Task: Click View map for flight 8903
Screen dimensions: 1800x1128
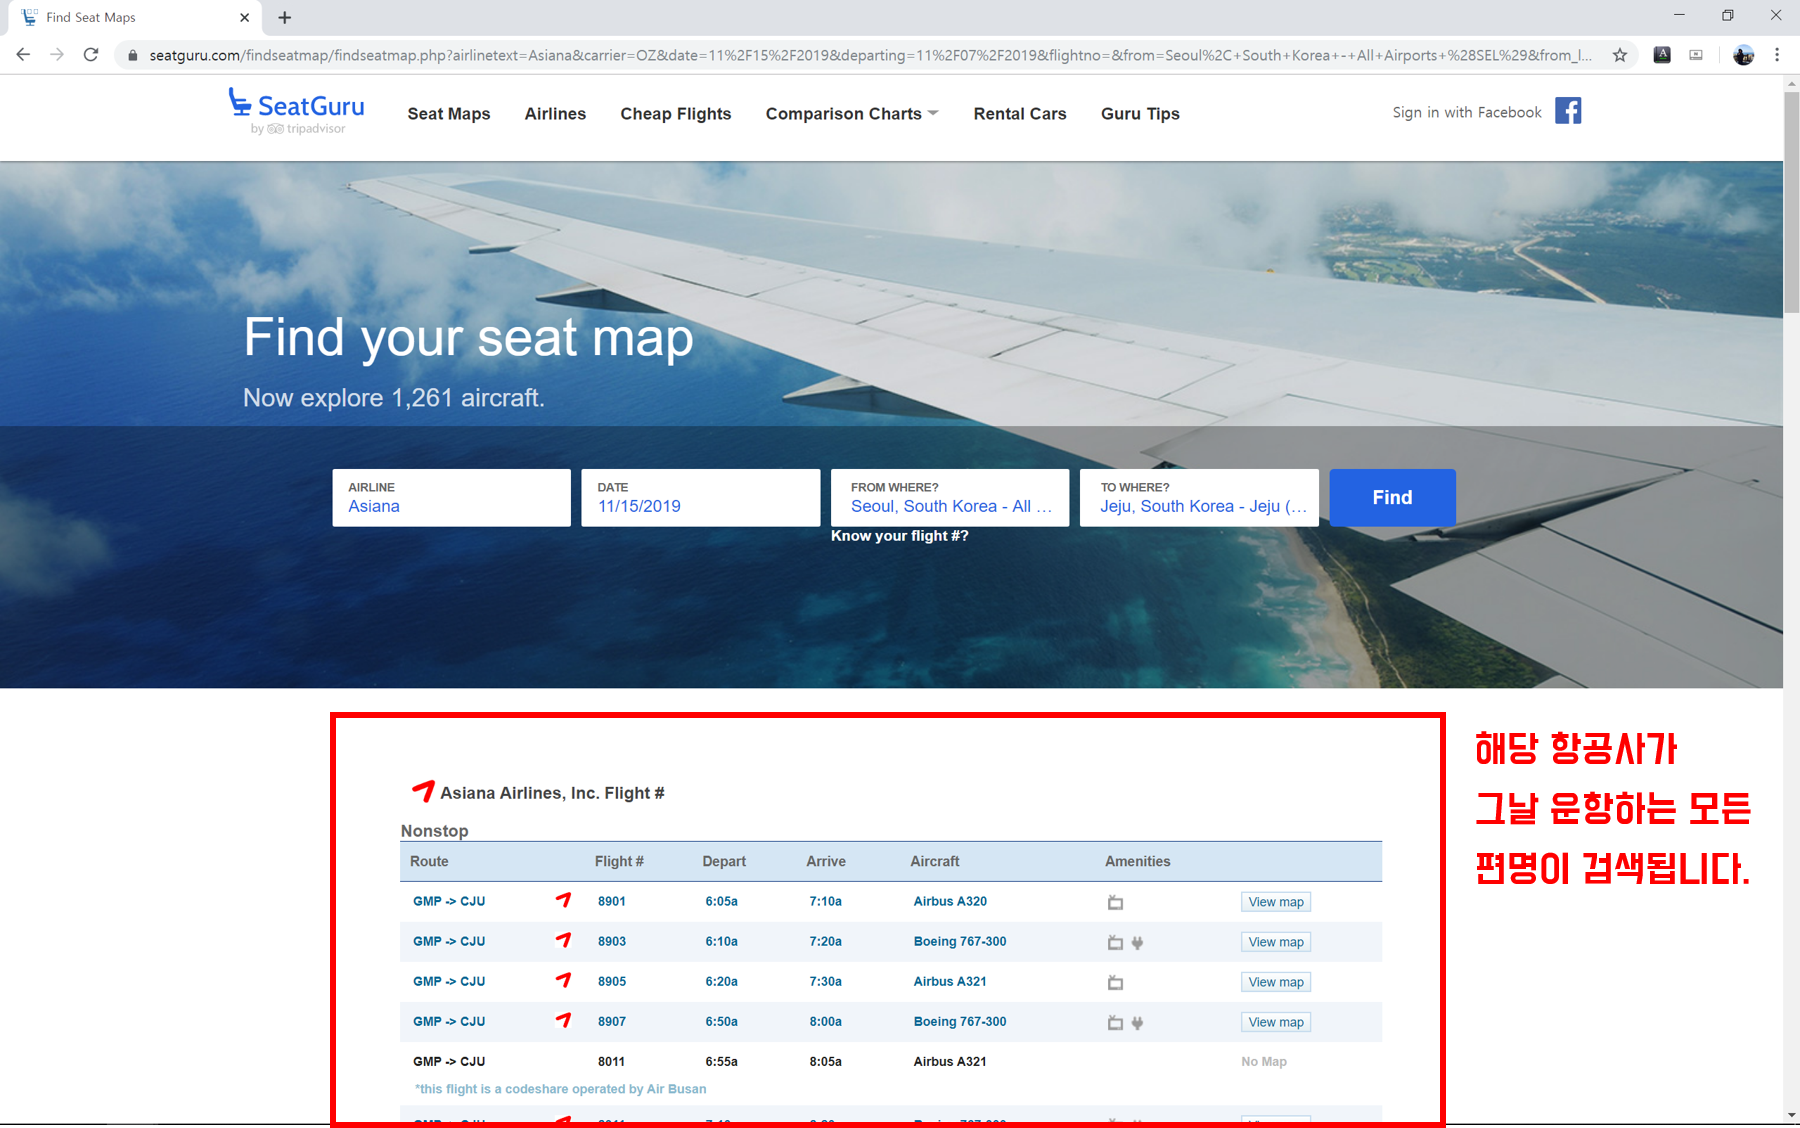Action: coord(1276,942)
